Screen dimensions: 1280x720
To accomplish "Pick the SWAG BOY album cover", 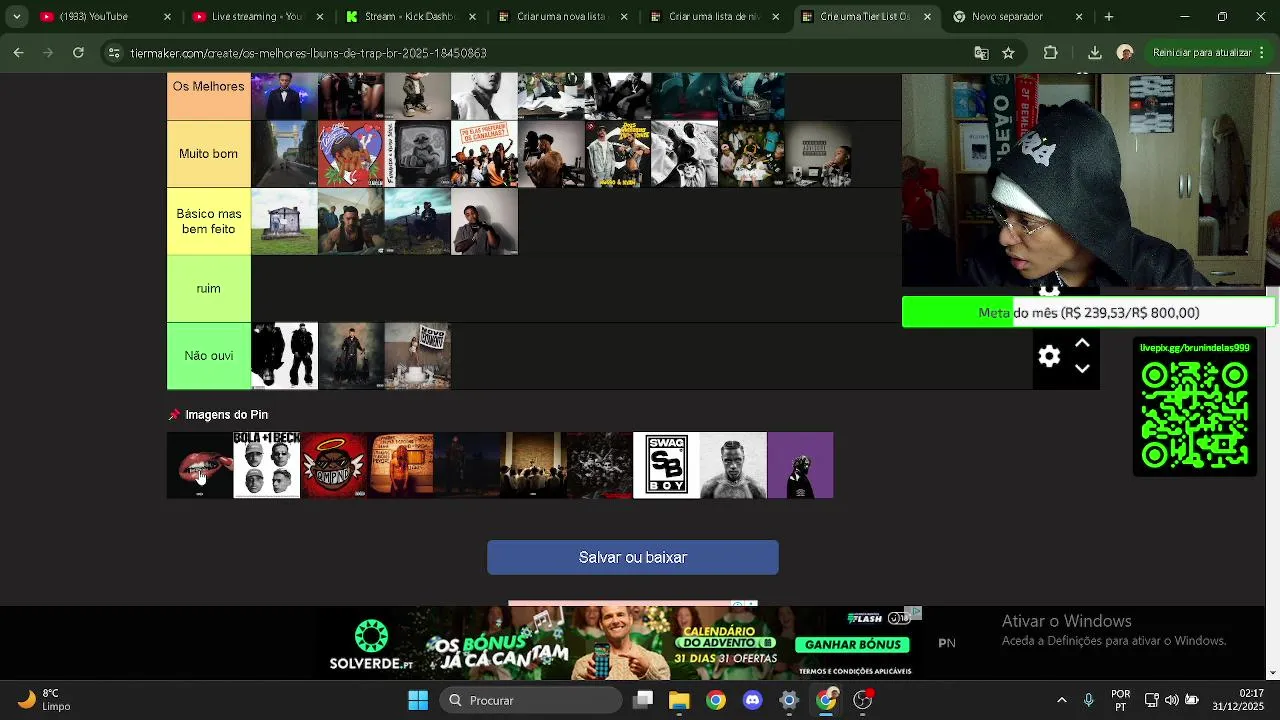I will (666, 465).
